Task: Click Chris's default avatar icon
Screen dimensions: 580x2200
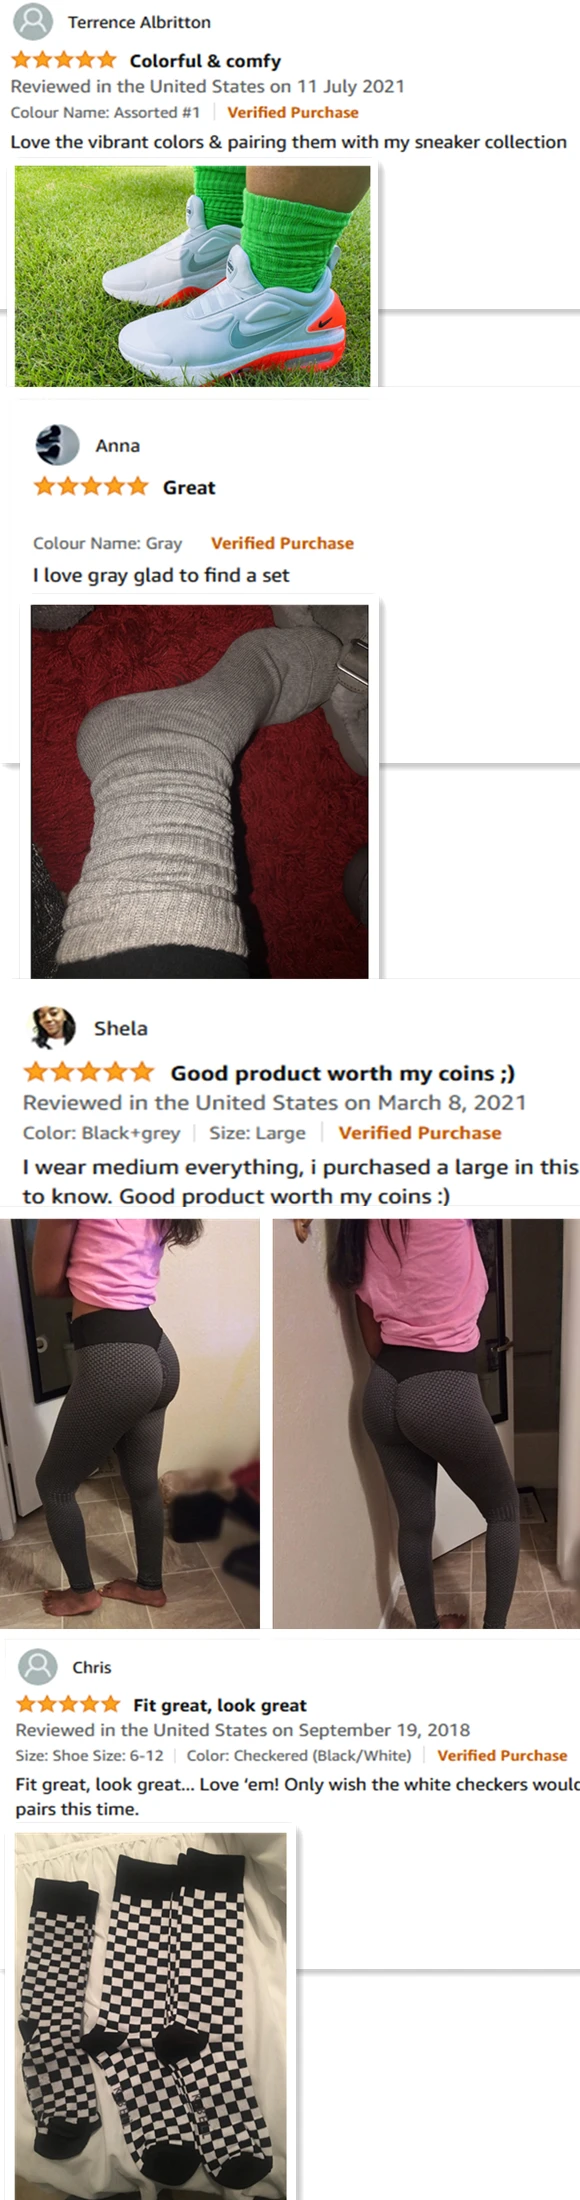Action: pyautogui.click(x=38, y=1666)
